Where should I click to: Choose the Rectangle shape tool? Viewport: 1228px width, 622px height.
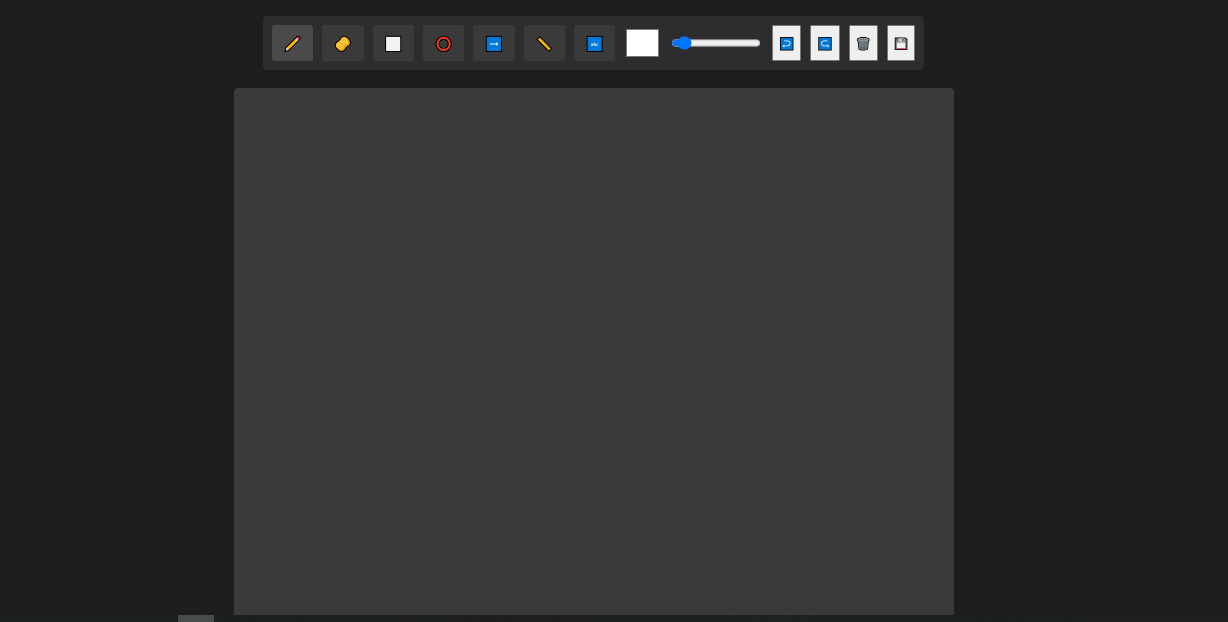click(393, 43)
